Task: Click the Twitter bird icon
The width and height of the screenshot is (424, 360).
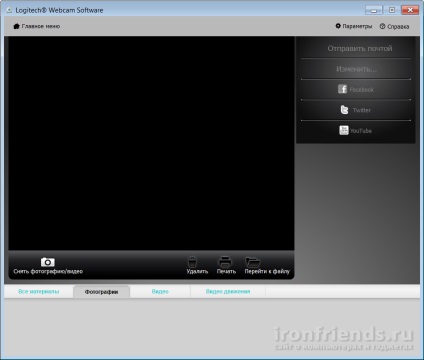Action: pos(344,110)
